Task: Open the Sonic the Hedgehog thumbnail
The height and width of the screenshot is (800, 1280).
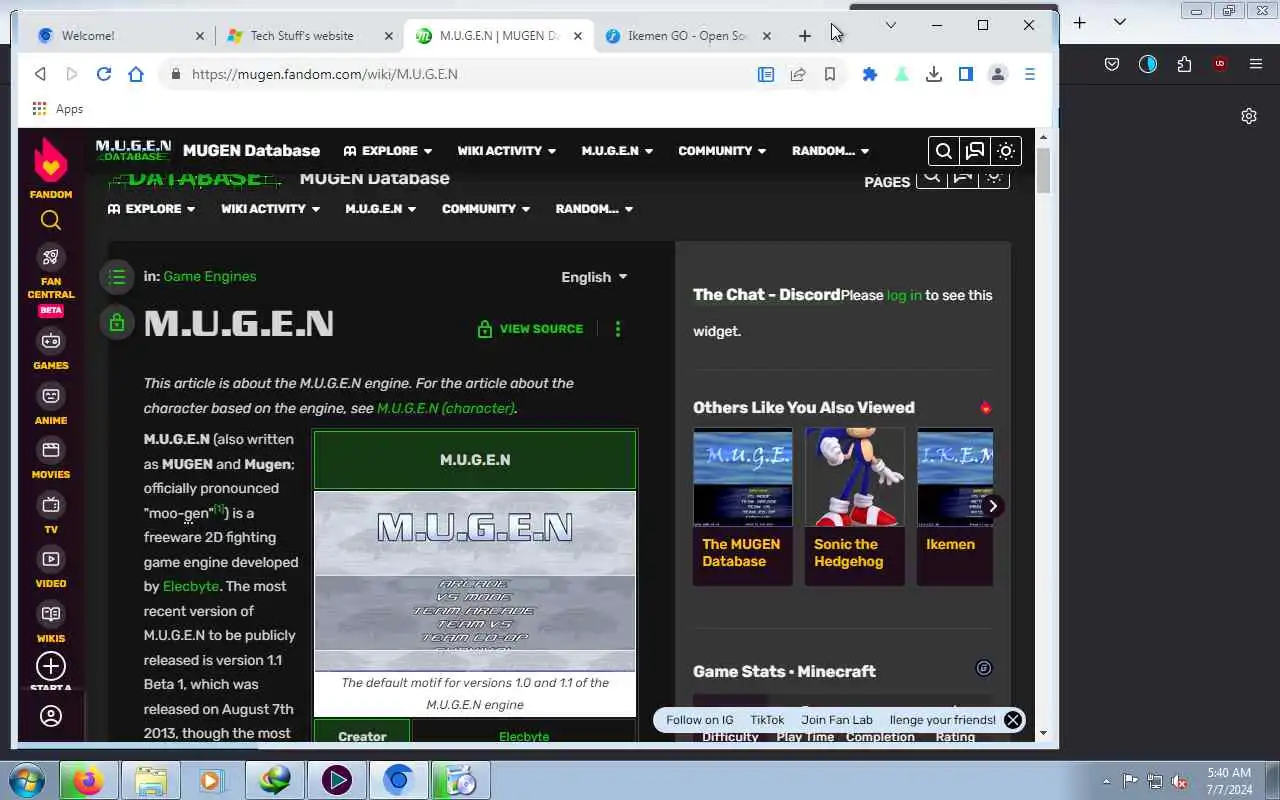Action: tap(855, 478)
